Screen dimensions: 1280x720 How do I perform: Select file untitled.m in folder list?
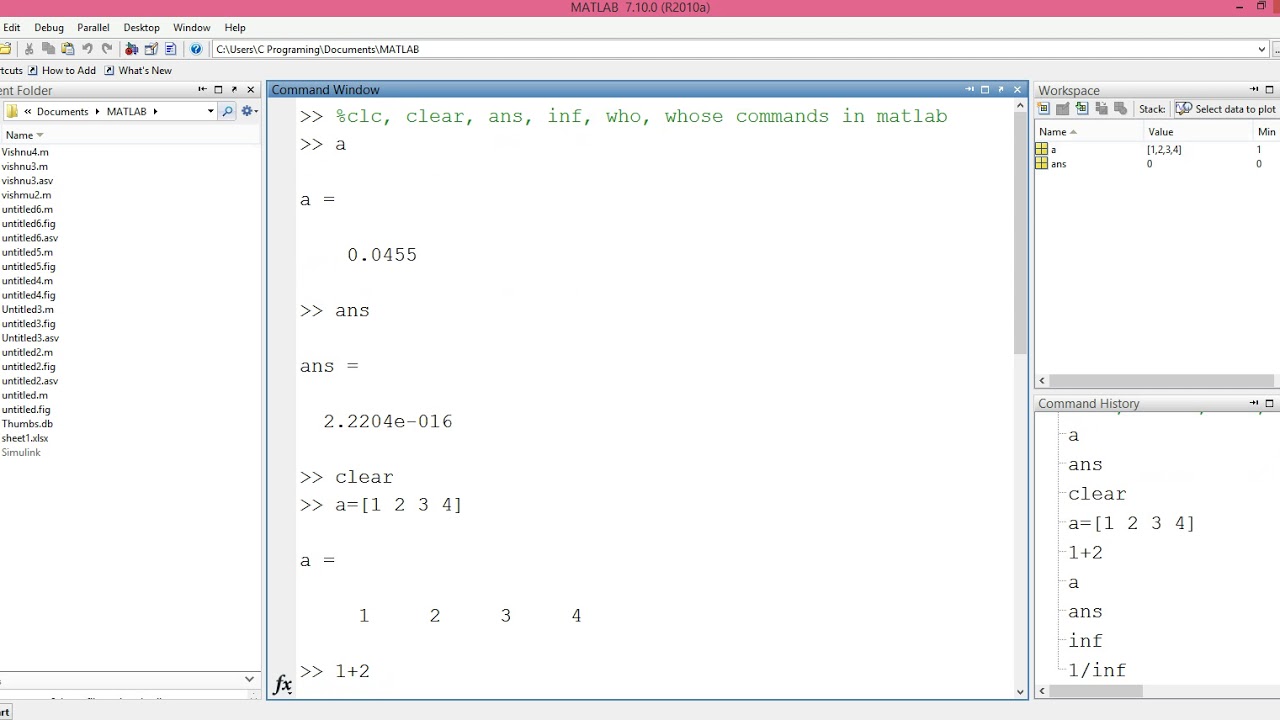click(x=25, y=395)
